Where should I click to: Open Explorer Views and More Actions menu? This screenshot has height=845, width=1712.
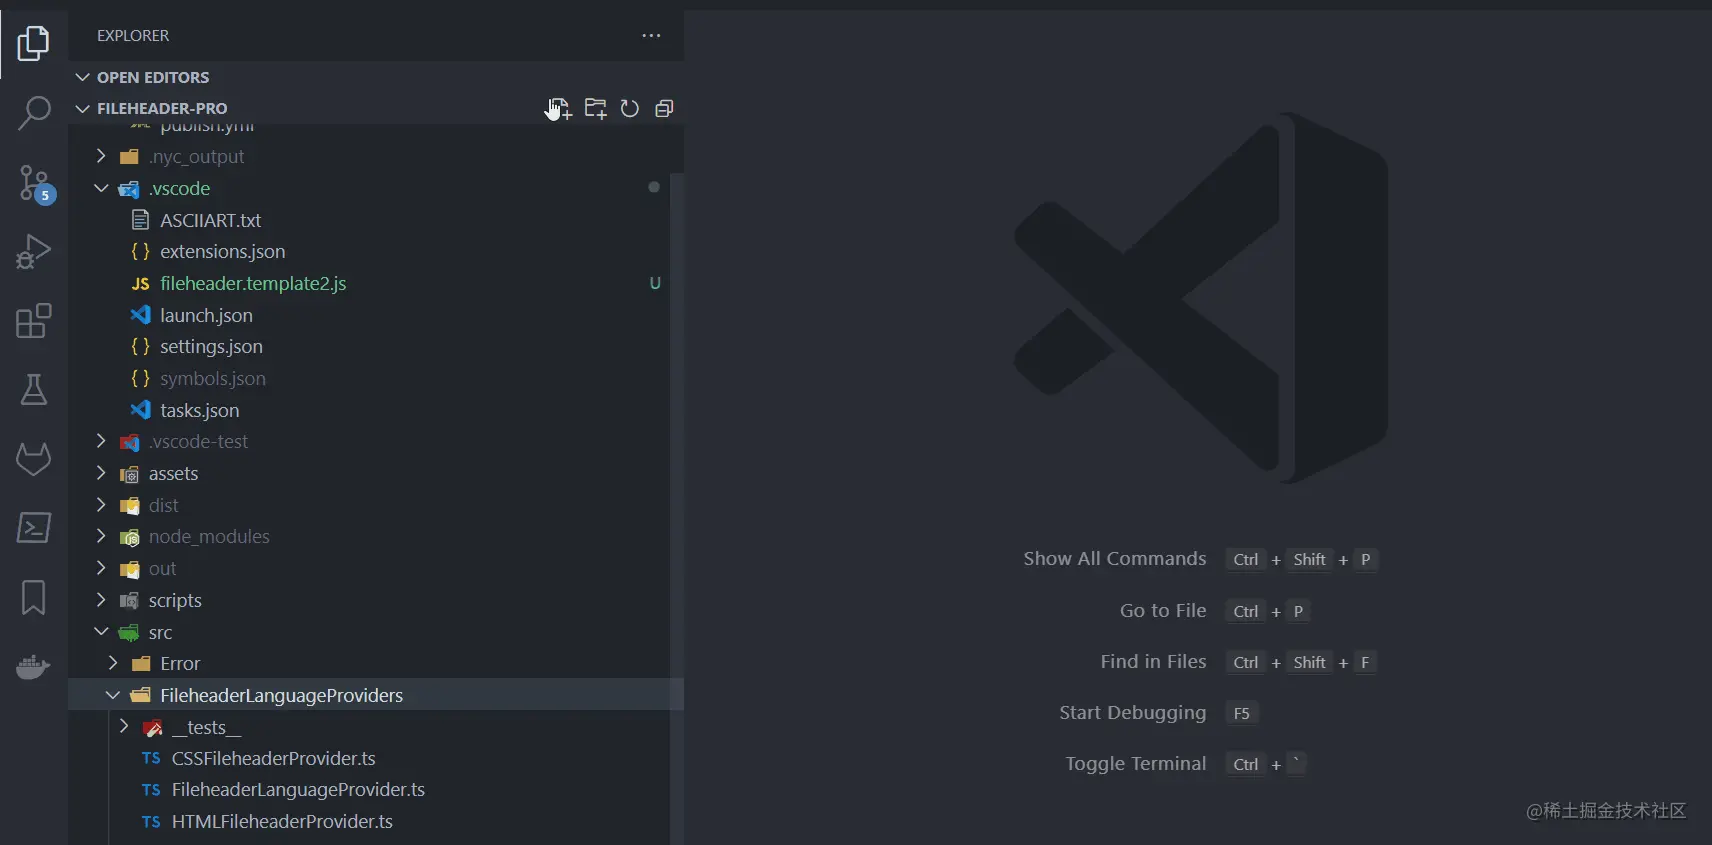pyautogui.click(x=651, y=36)
